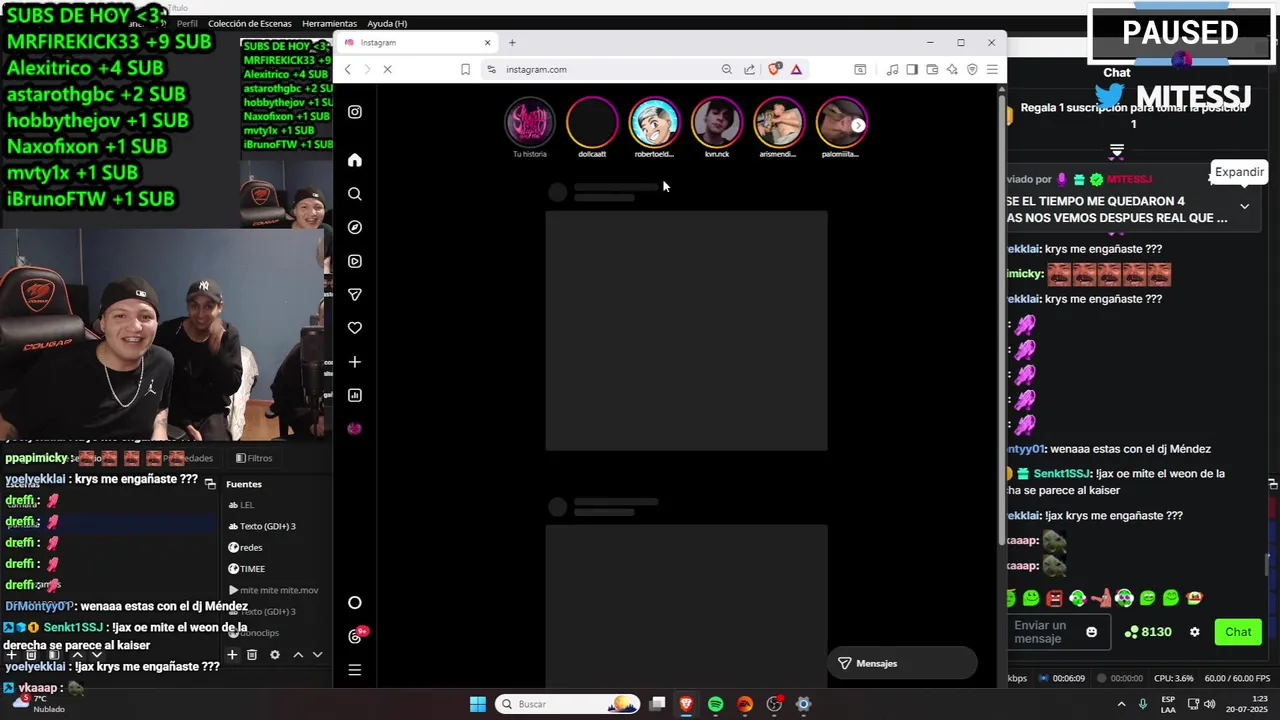Close the Instagram tab

(x=488, y=42)
